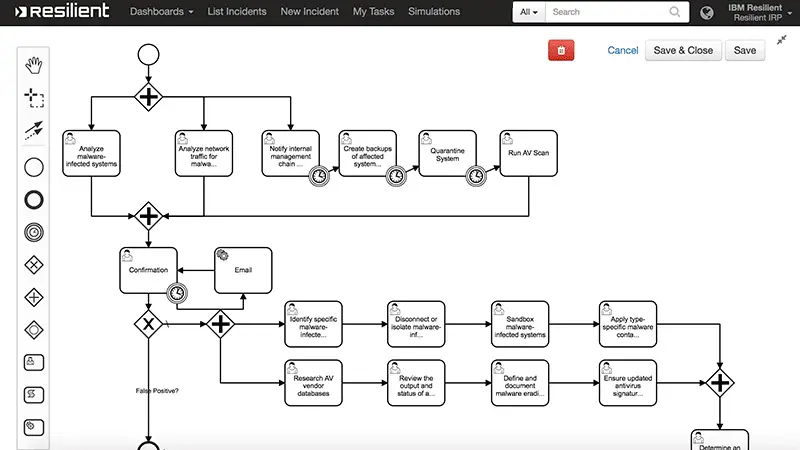Select the timer on Confirmation task
800x450 pixels.
point(177,293)
